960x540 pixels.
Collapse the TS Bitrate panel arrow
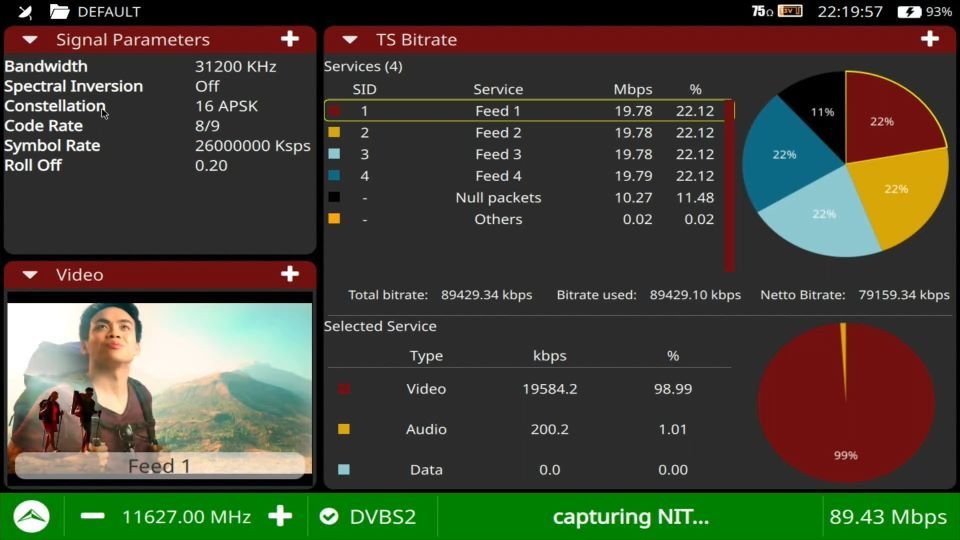(x=350, y=40)
